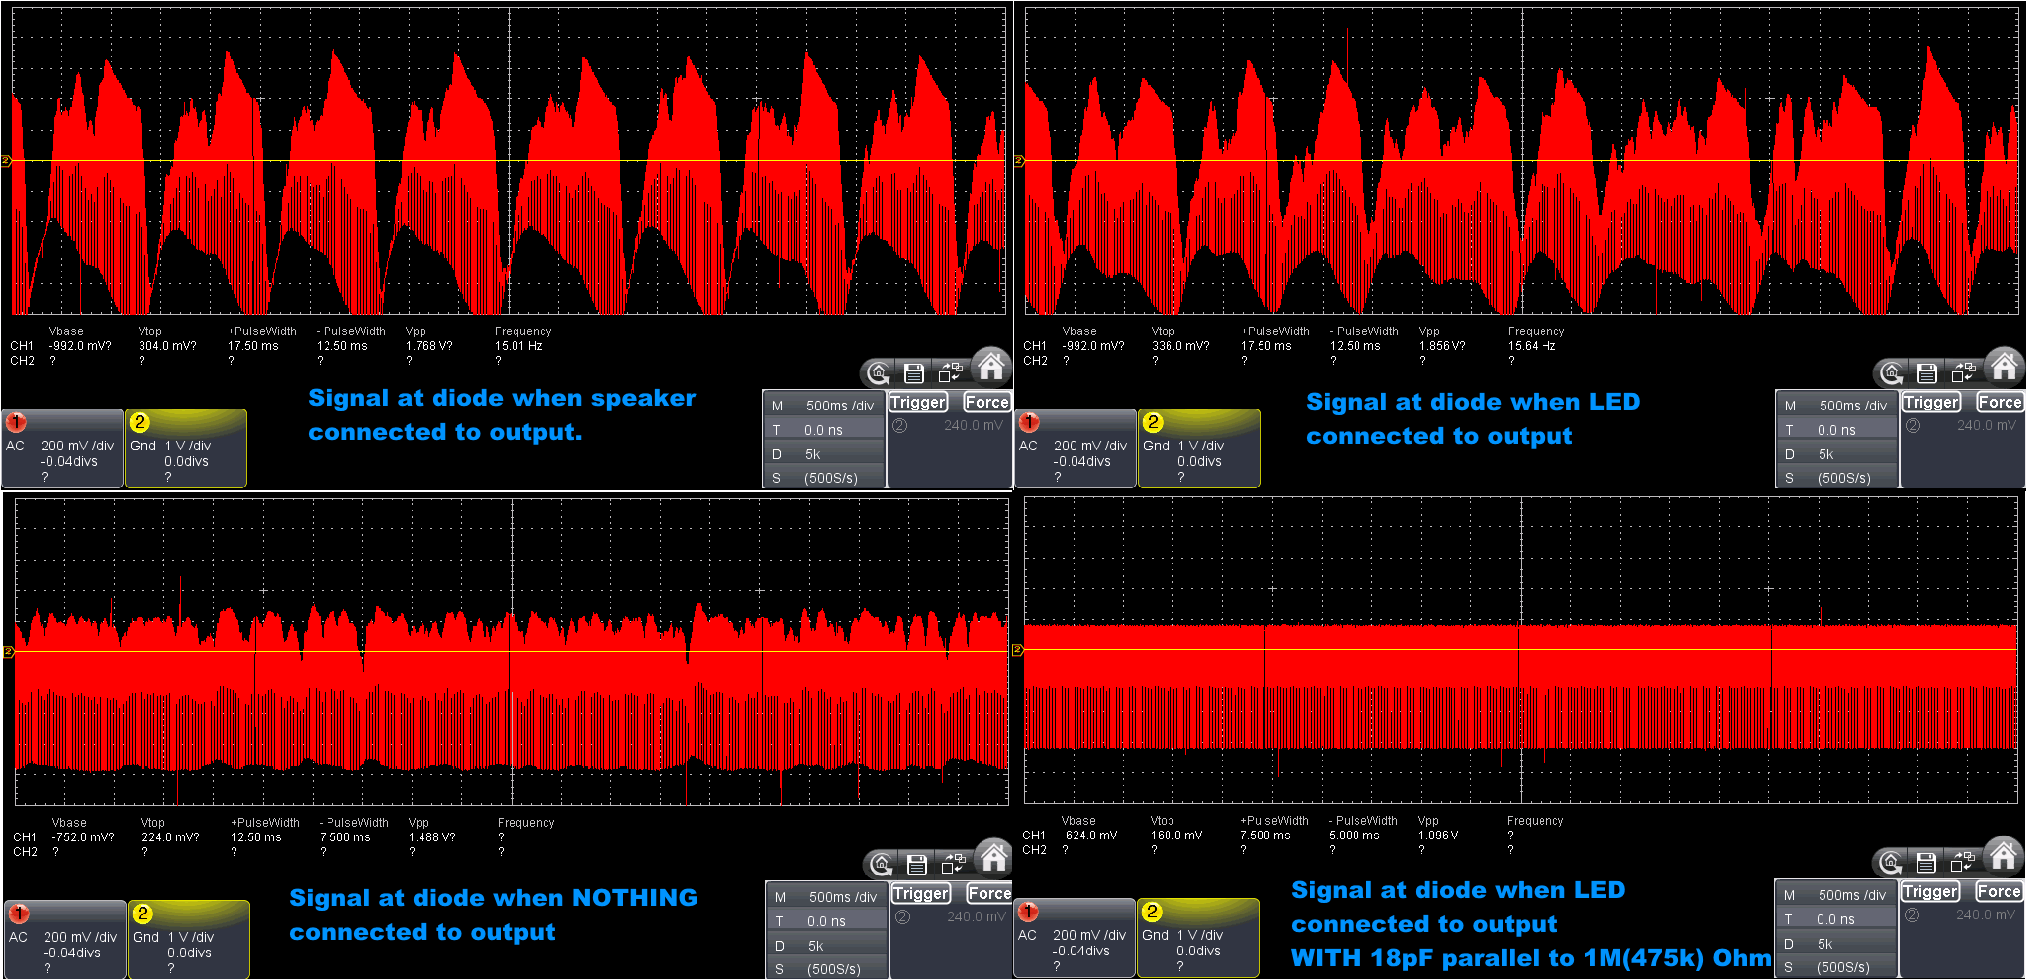
Task: Click the Vpp reading 1.856 V?
Action: [1442, 346]
